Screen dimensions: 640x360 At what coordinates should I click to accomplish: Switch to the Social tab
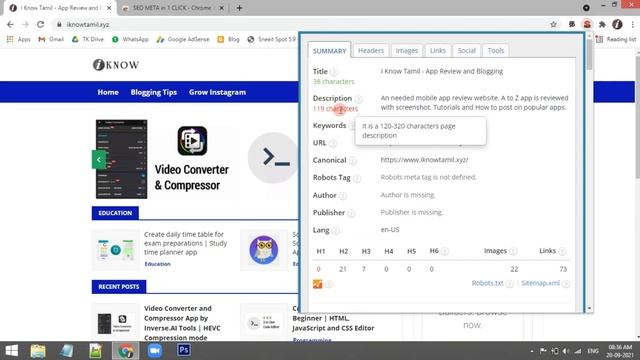pyautogui.click(x=467, y=51)
